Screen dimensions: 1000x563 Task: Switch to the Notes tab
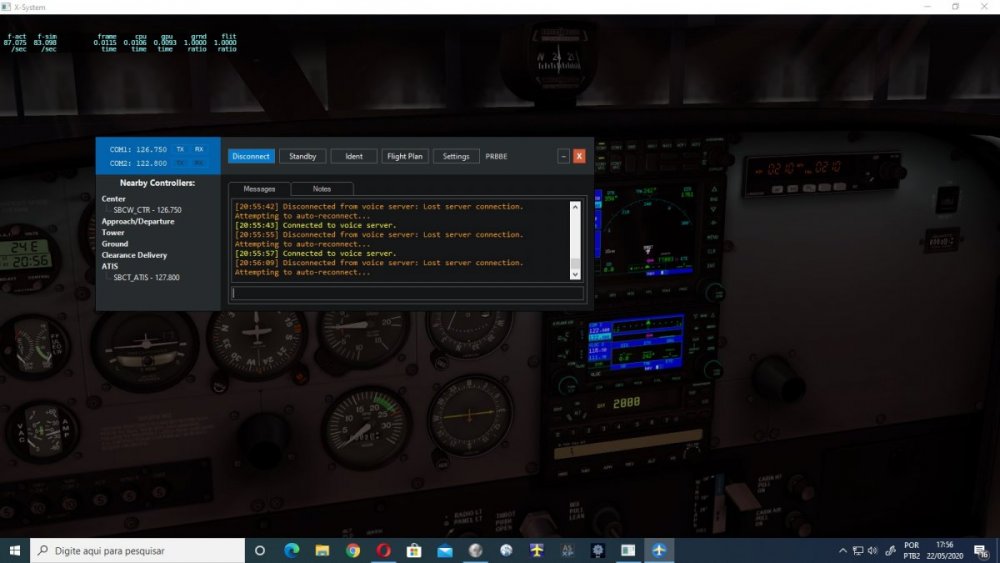click(x=321, y=189)
